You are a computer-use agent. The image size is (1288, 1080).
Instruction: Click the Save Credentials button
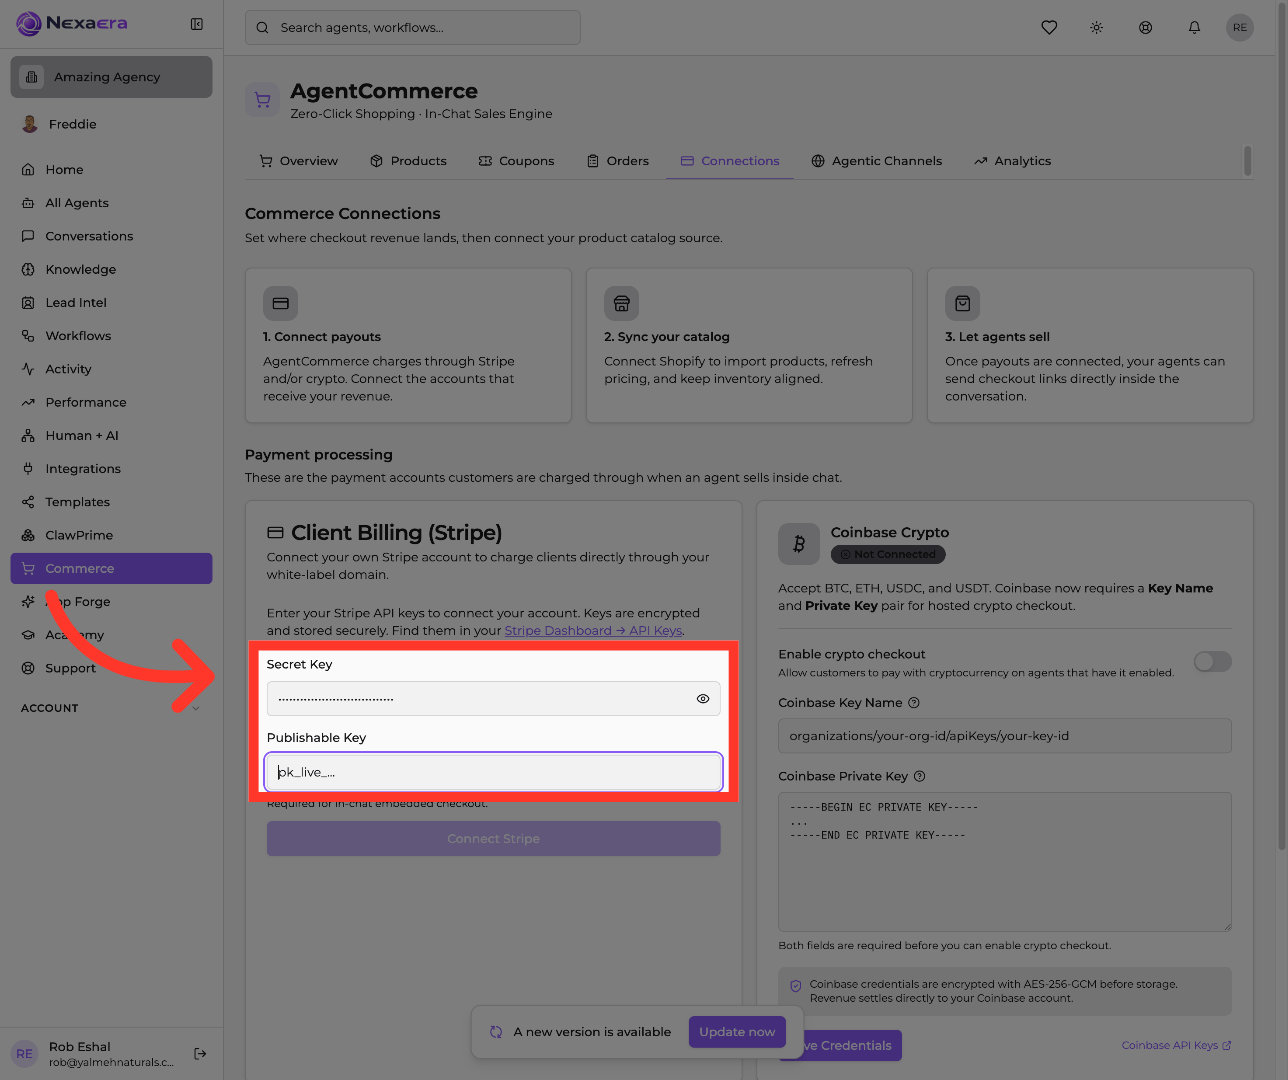tap(840, 1046)
